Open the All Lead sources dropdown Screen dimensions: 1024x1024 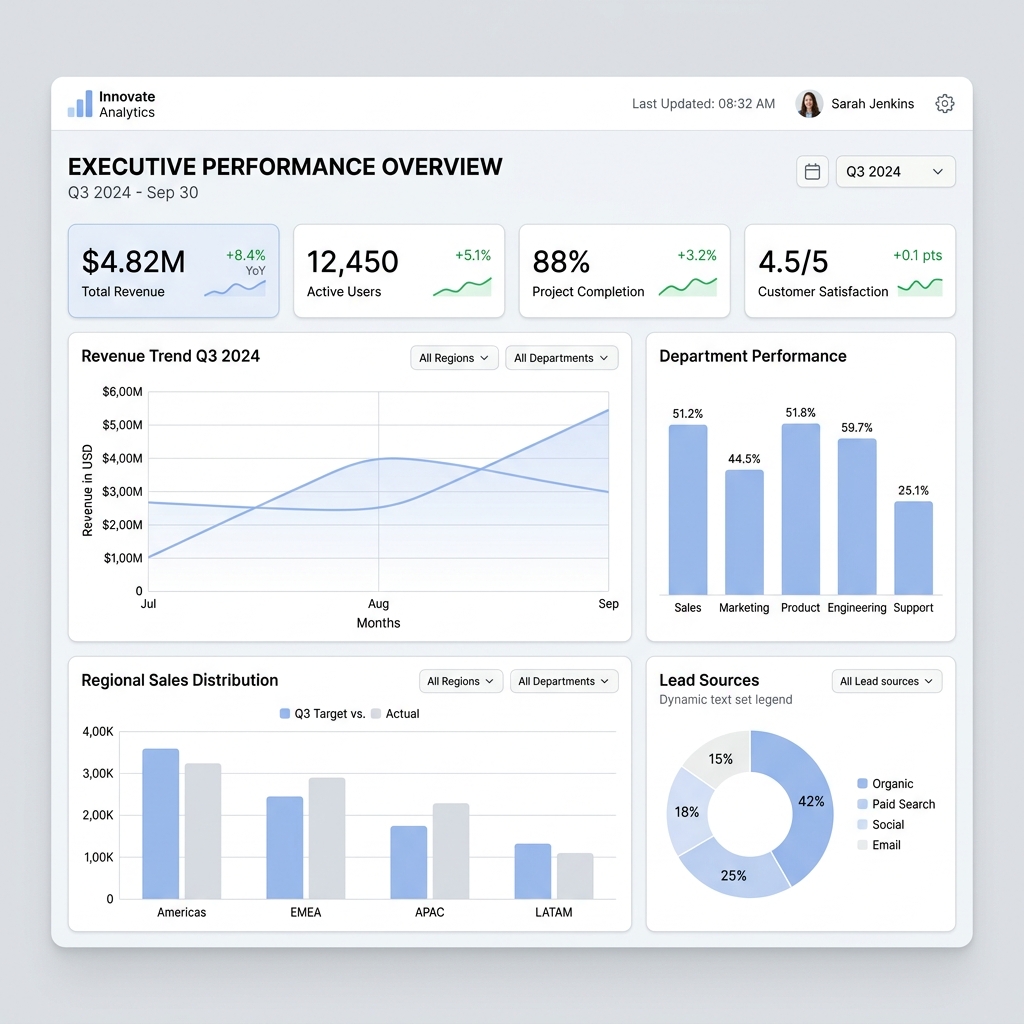[886, 681]
